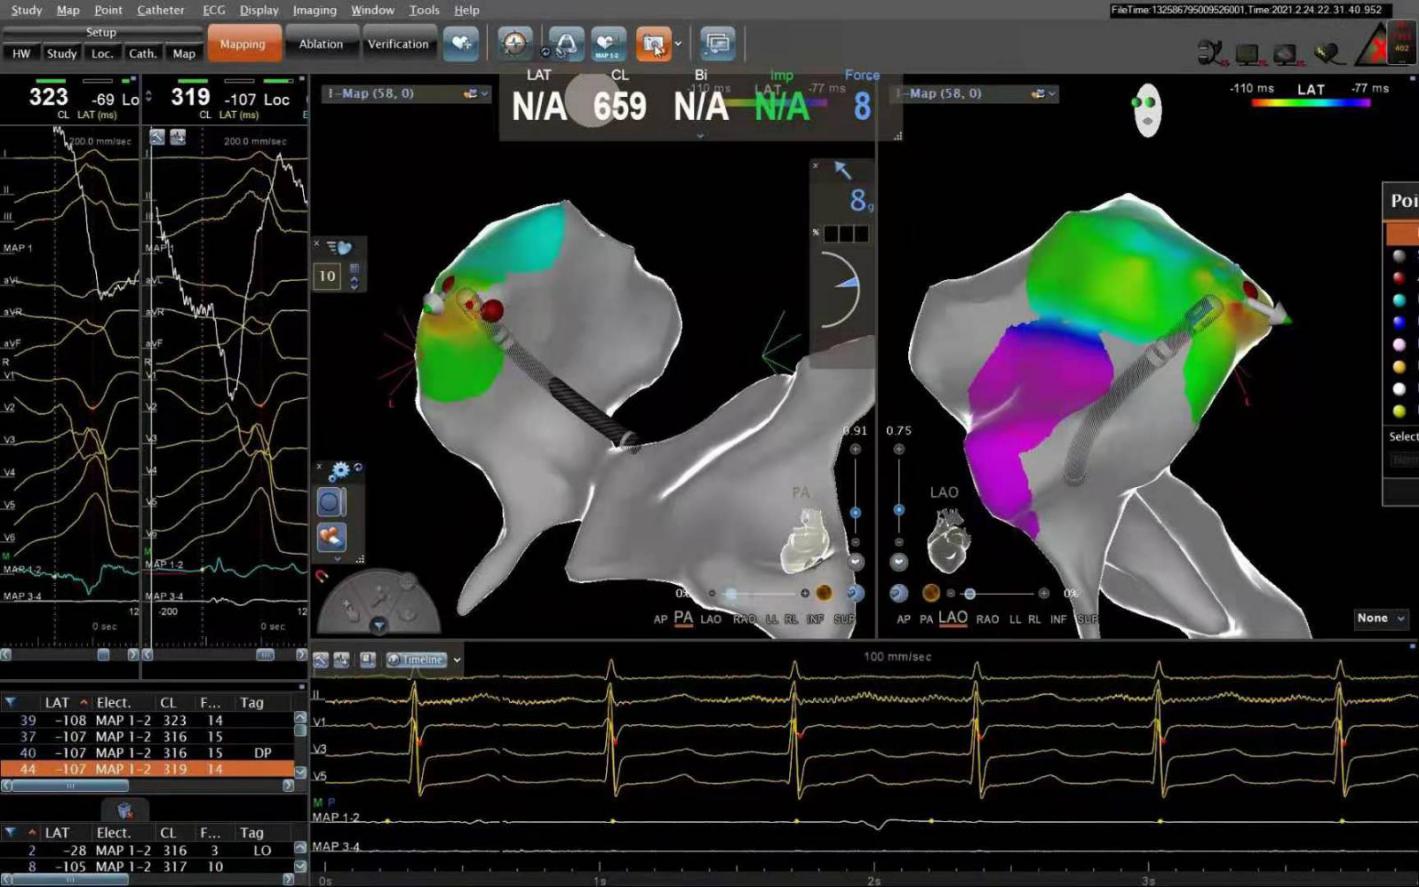Click the heart-plus new map icon
The width and height of the screenshot is (1419, 887).
coord(461,44)
